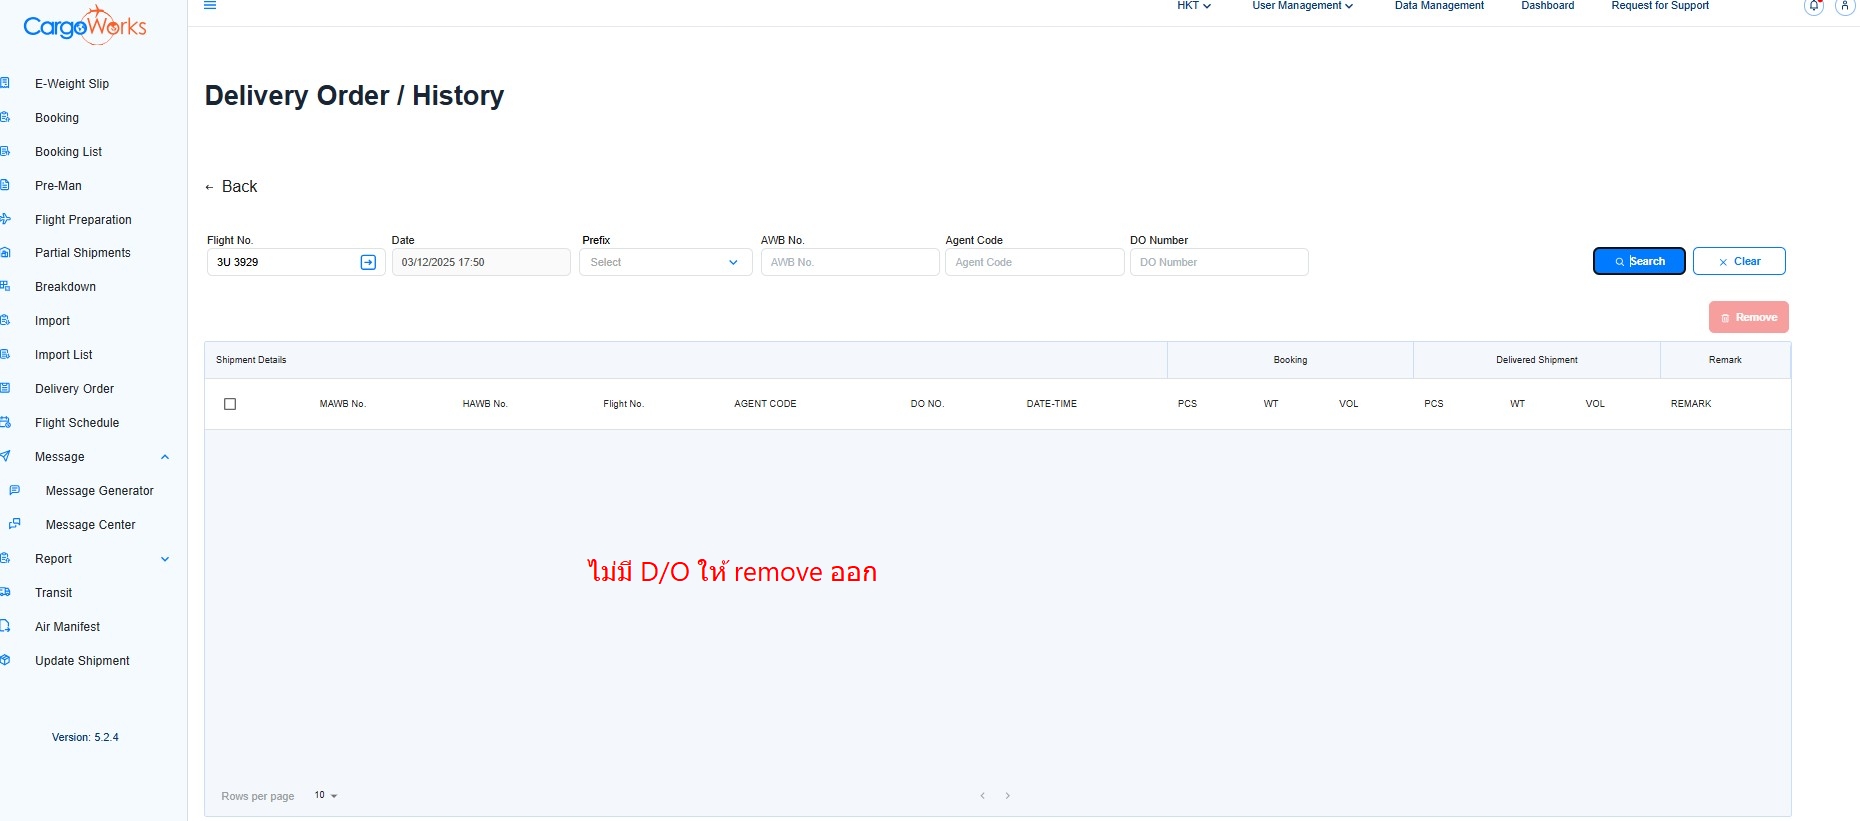Click the back arrow icon
Image resolution: width=1860 pixels, height=821 pixels.
pos(209,187)
